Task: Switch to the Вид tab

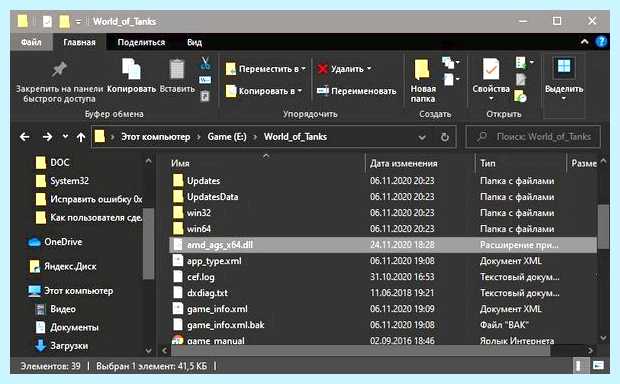Action: tap(195, 42)
